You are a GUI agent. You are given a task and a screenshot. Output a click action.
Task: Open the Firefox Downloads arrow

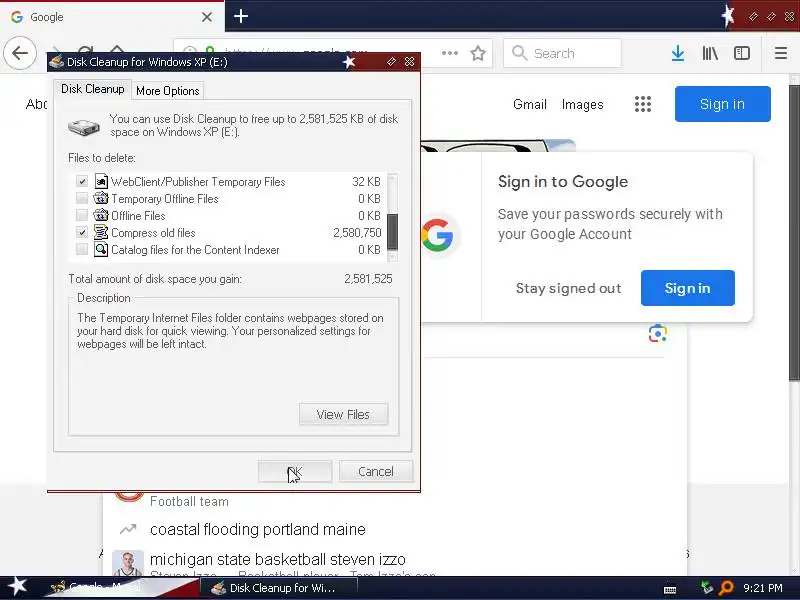point(678,53)
